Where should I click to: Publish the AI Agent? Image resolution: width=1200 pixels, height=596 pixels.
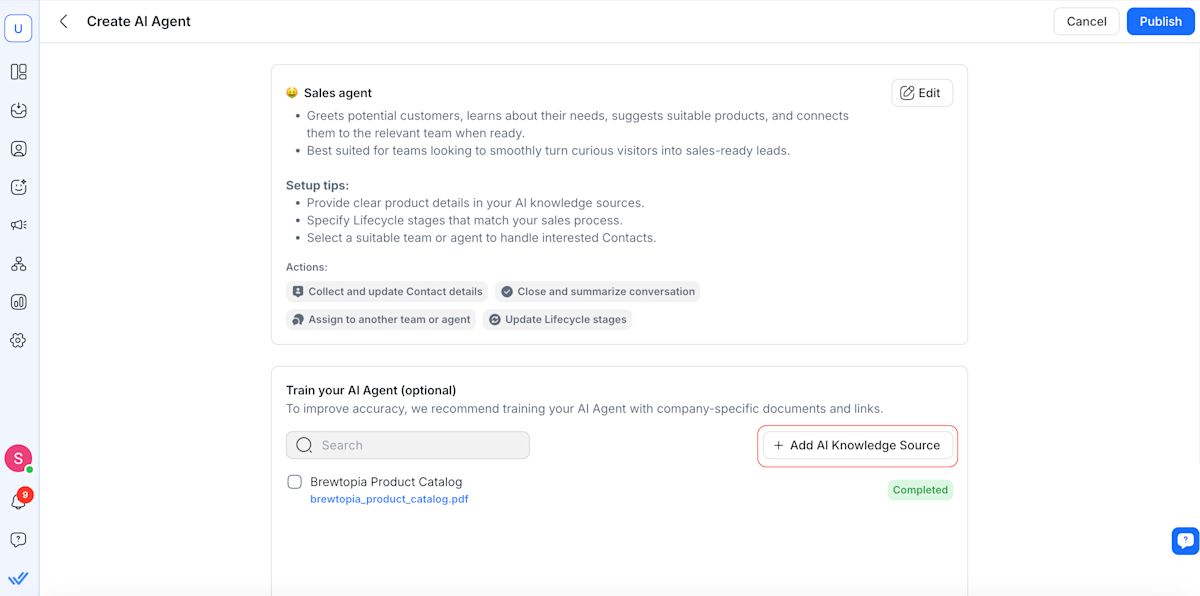click(1160, 21)
